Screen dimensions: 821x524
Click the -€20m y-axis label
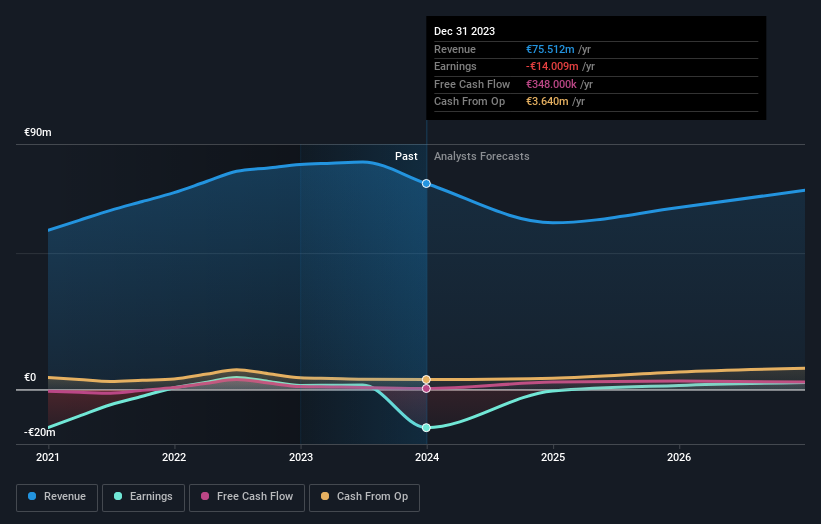point(40,432)
